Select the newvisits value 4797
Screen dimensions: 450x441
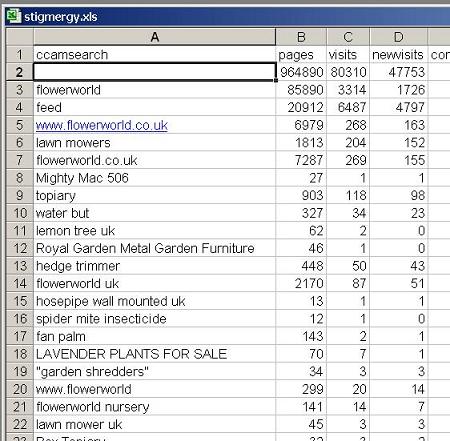click(x=398, y=108)
